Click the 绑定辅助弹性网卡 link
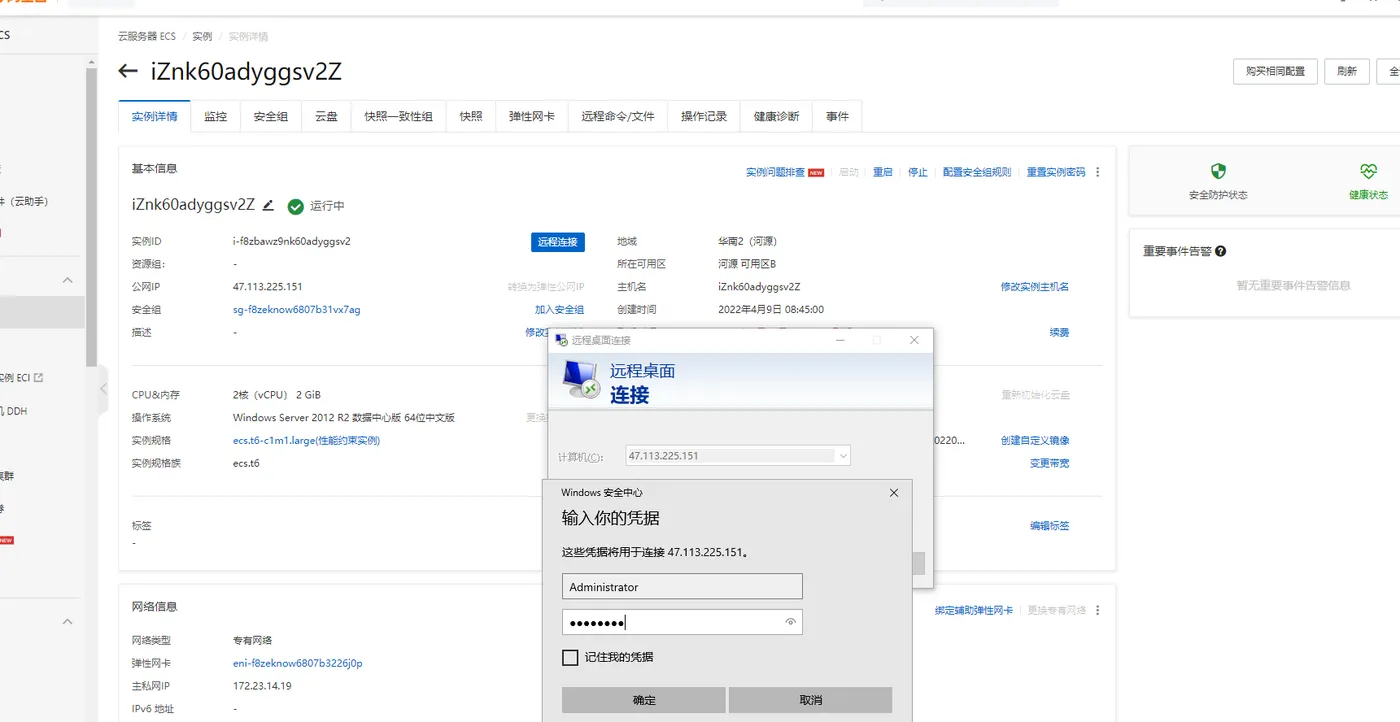The image size is (1400, 722). coord(974,610)
